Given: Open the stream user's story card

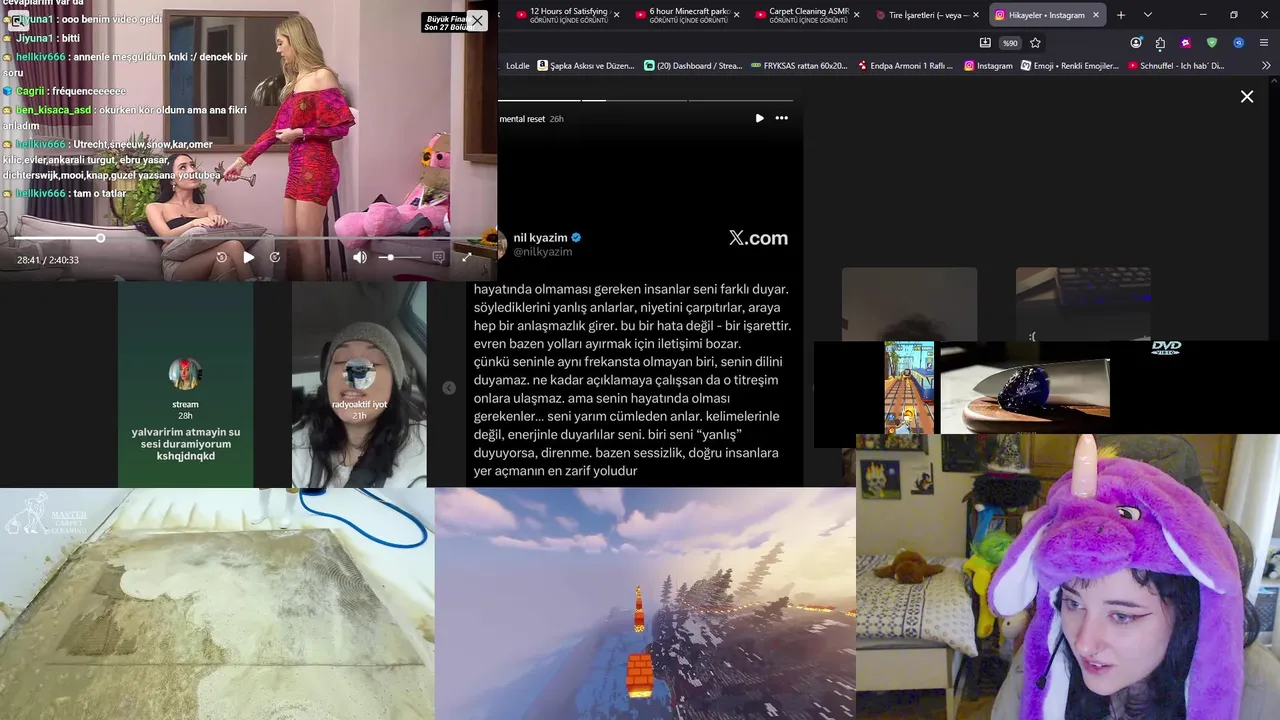Looking at the screenshot, I should coord(186,384).
